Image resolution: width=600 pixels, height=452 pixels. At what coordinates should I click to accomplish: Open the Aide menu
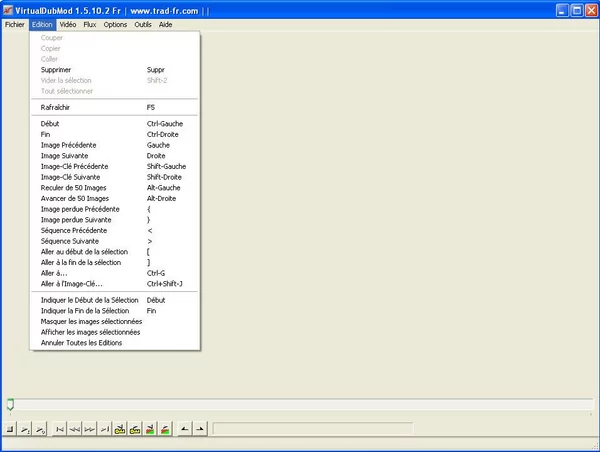click(x=165, y=24)
